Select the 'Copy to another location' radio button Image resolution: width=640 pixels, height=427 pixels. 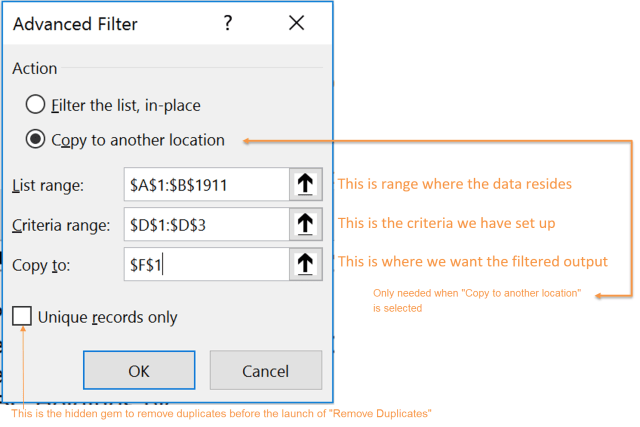click(x=36, y=140)
